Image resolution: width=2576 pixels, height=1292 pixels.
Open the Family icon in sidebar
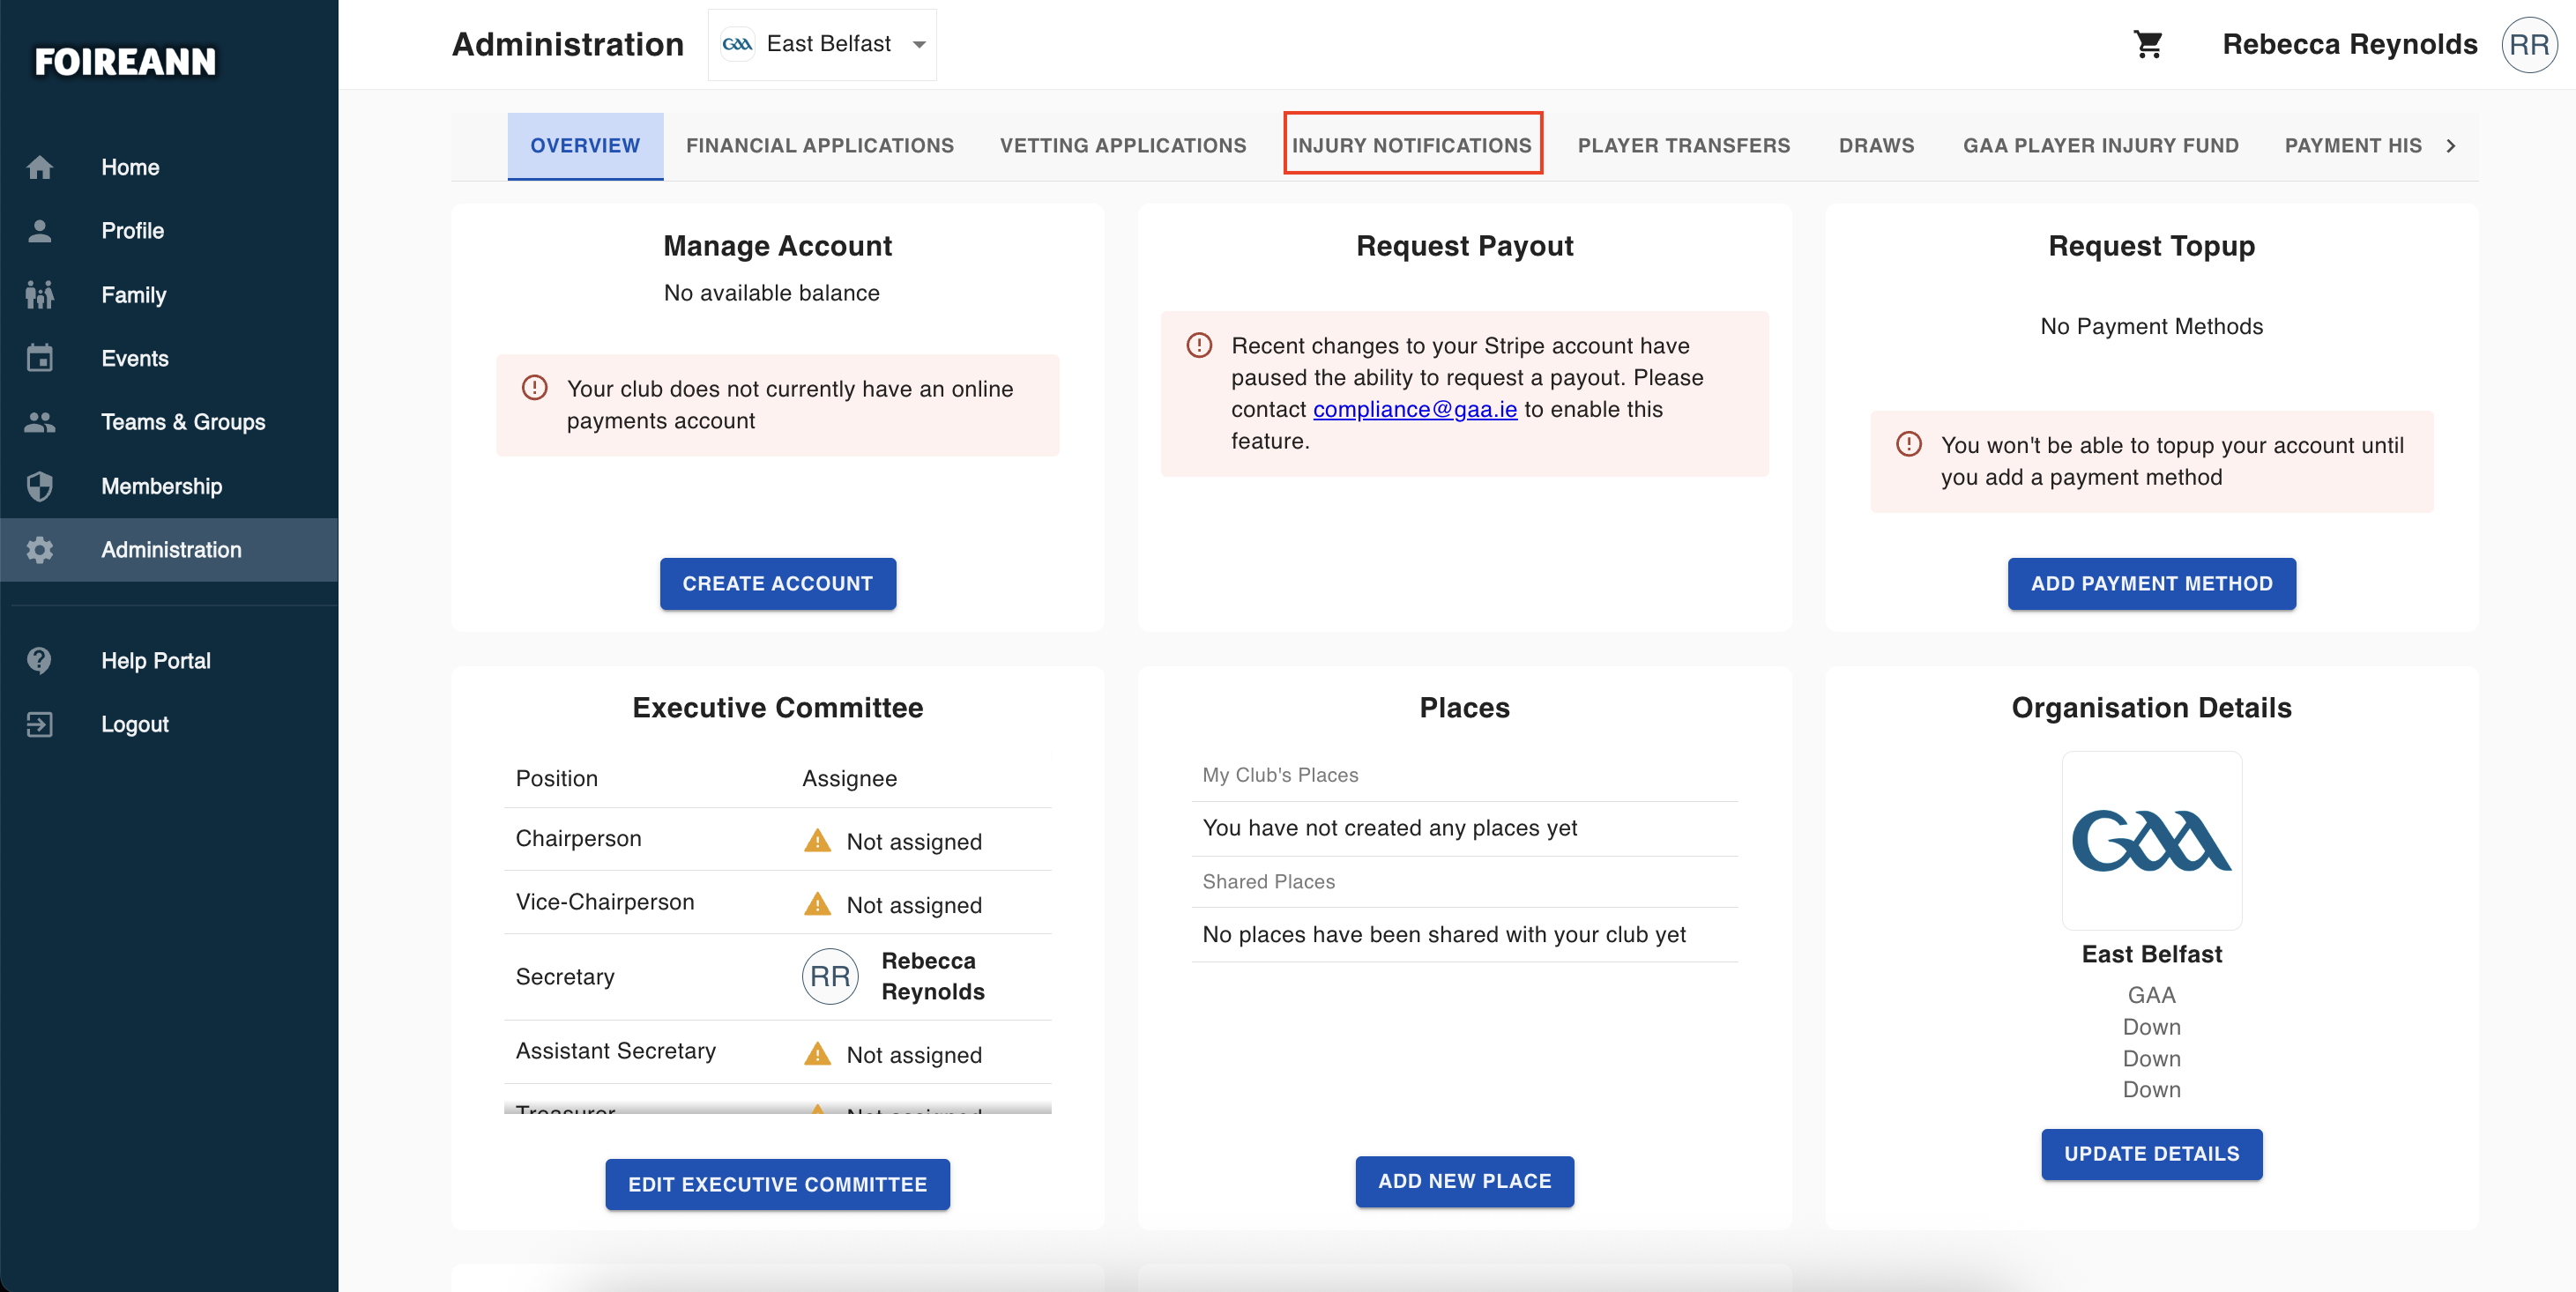click(x=40, y=295)
